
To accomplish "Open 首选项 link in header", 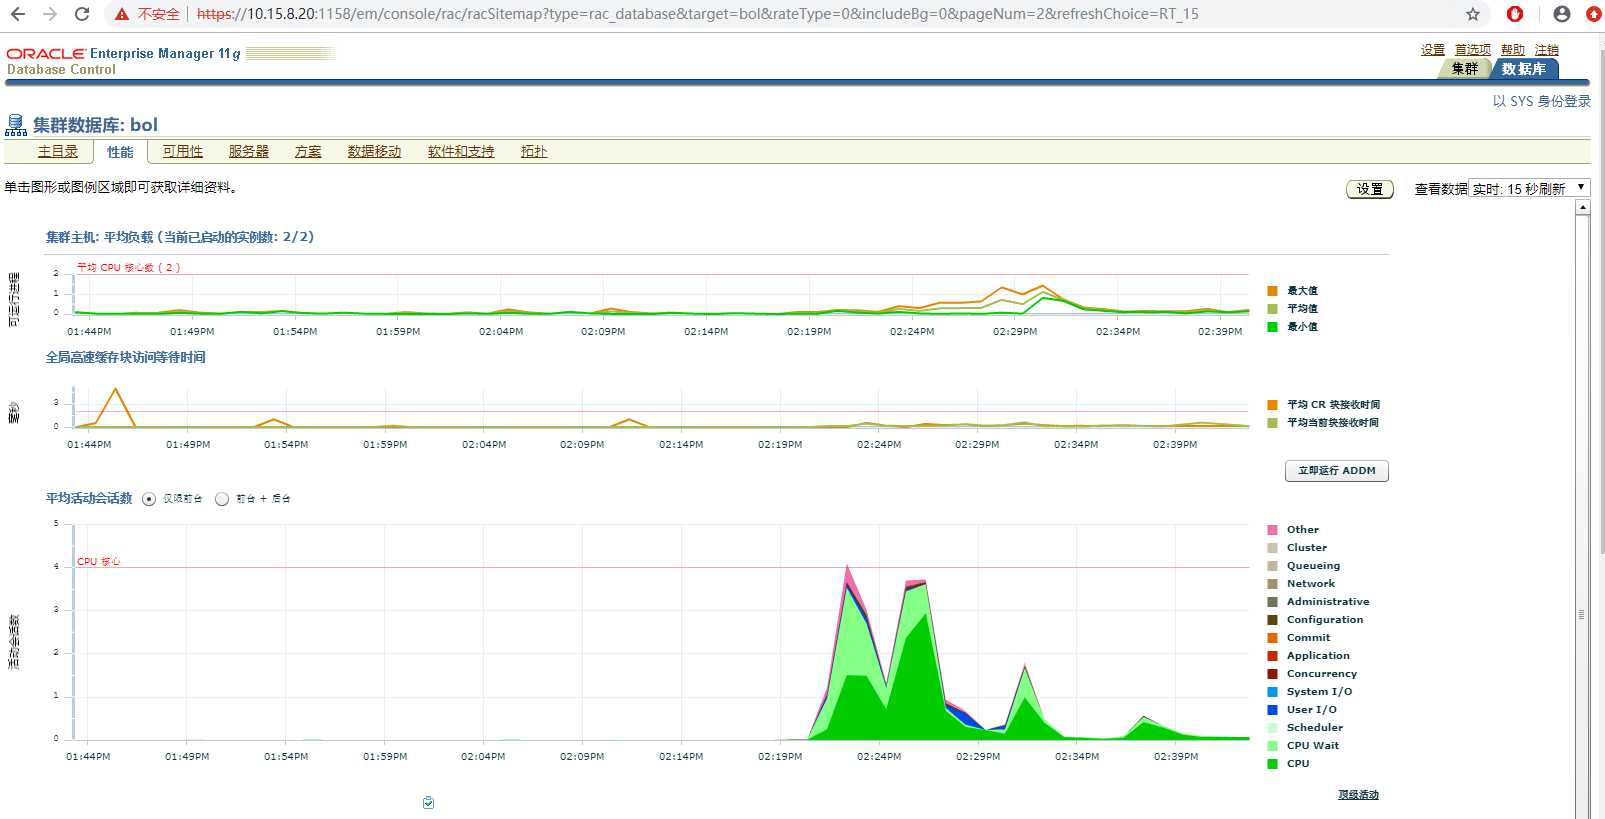I will click(x=1473, y=50).
